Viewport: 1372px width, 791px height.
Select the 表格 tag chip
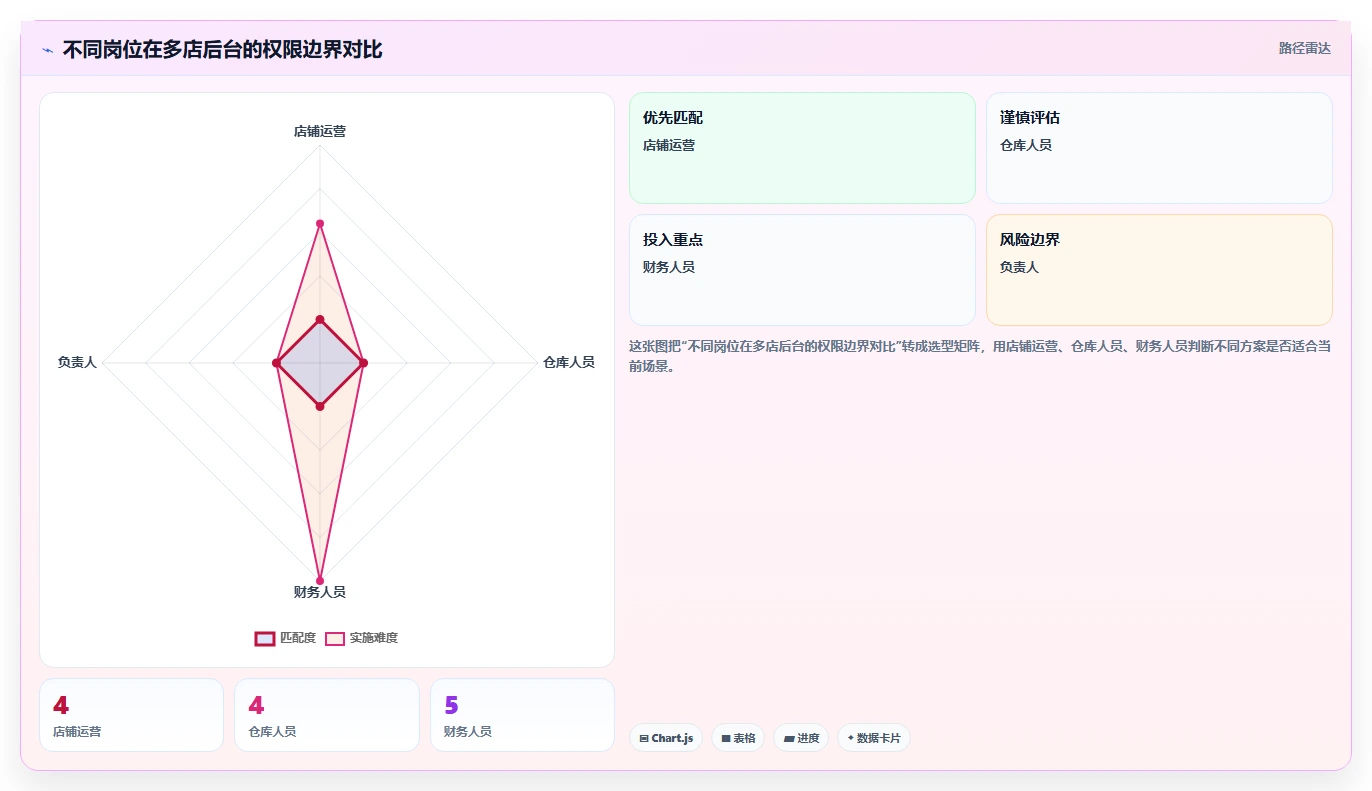738,738
